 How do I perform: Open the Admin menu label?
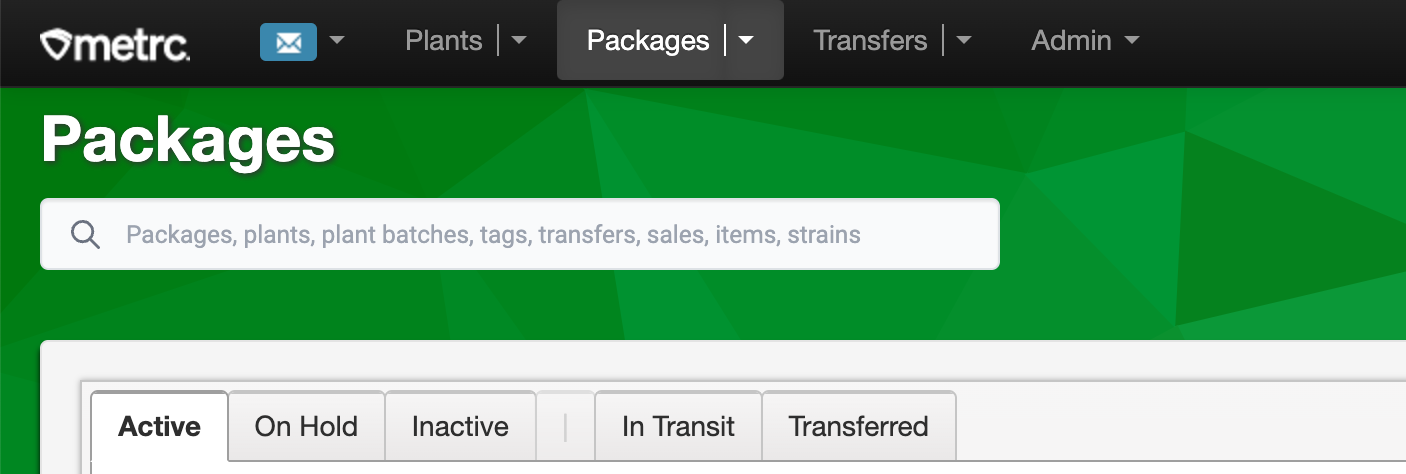[x=1071, y=41]
